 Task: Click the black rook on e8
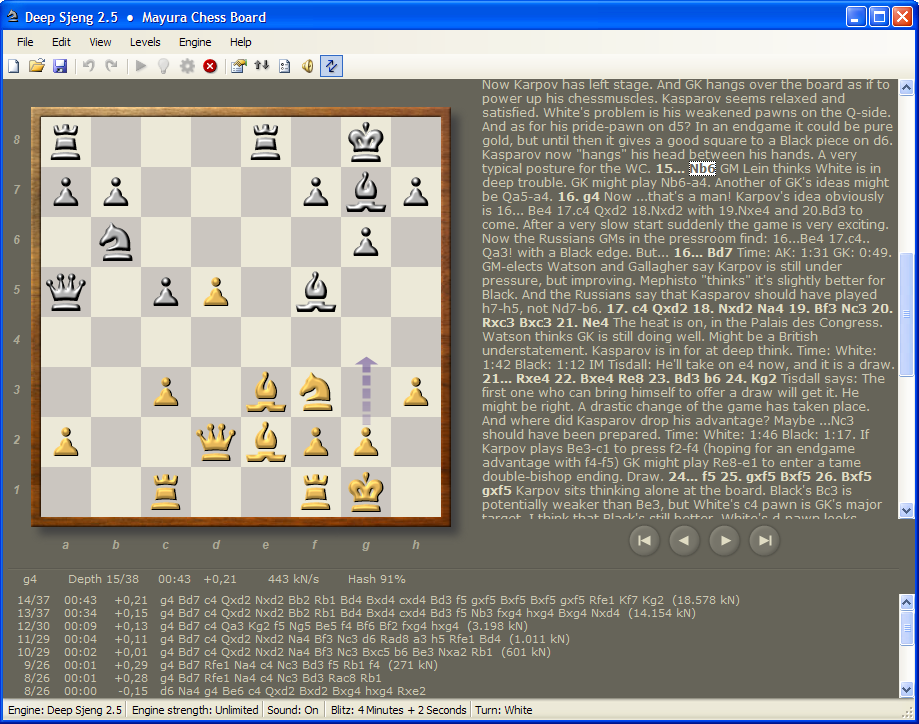[x=266, y=142]
